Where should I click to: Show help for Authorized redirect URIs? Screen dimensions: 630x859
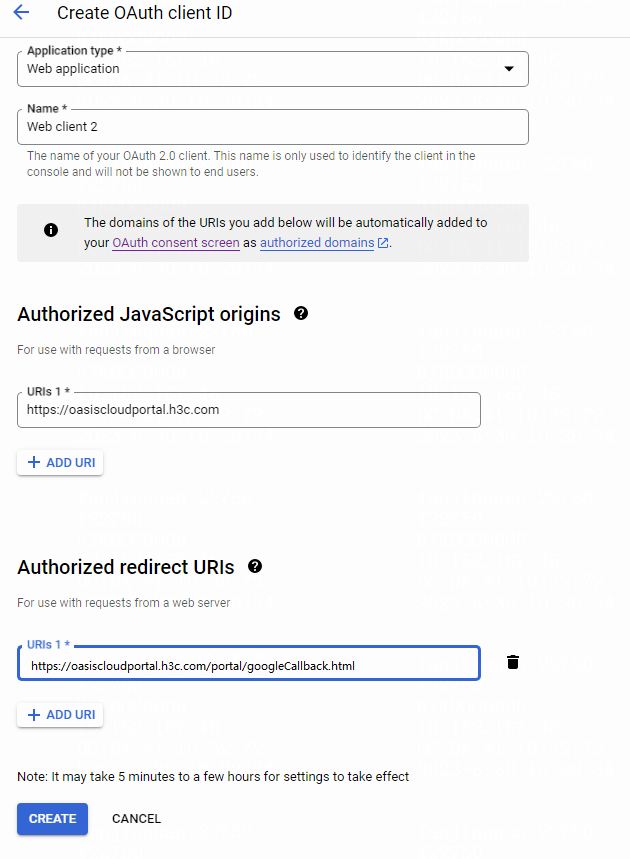click(255, 566)
